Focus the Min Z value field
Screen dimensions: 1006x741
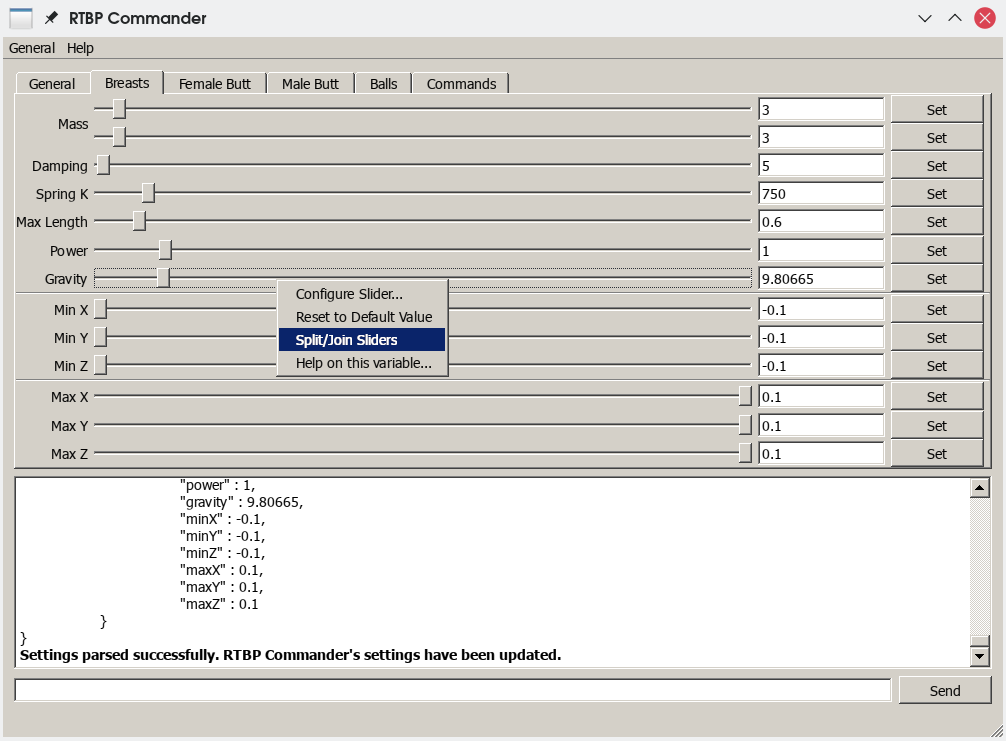pos(821,366)
